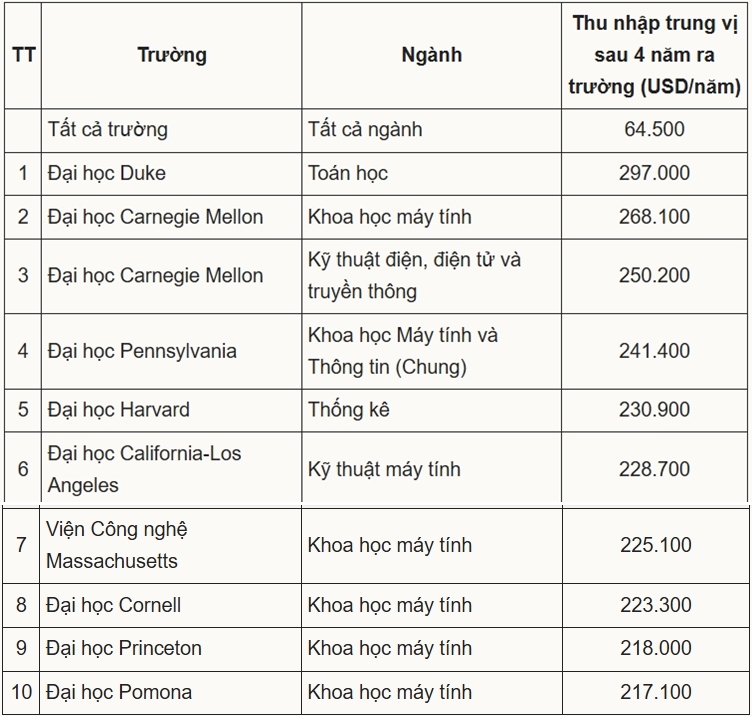This screenshot has width=752, height=716.
Task: Click the 'TT' column header
Action: point(23,55)
